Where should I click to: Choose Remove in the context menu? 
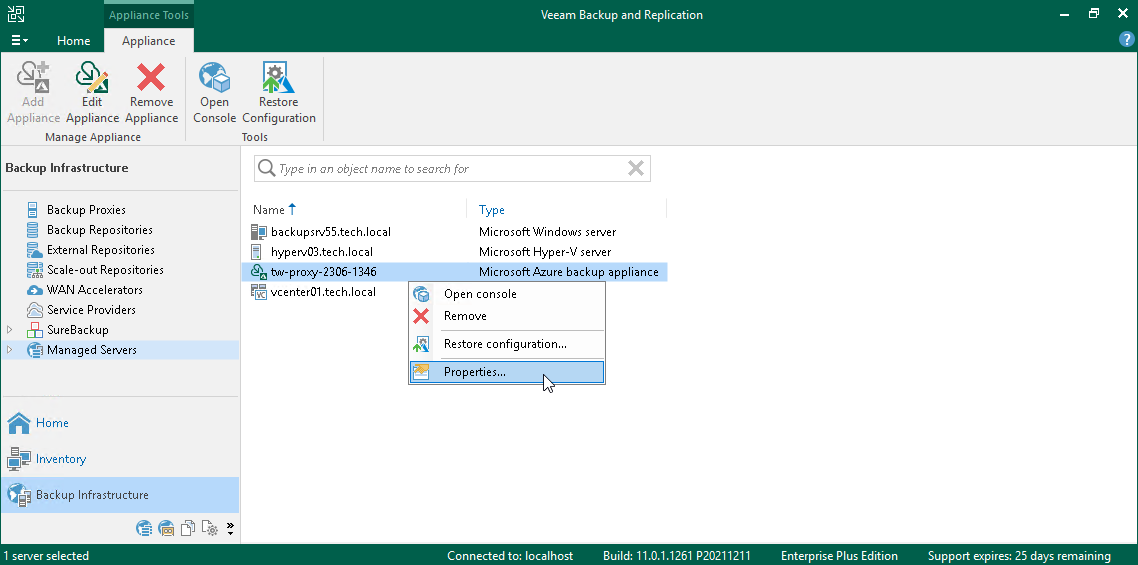[x=507, y=316]
